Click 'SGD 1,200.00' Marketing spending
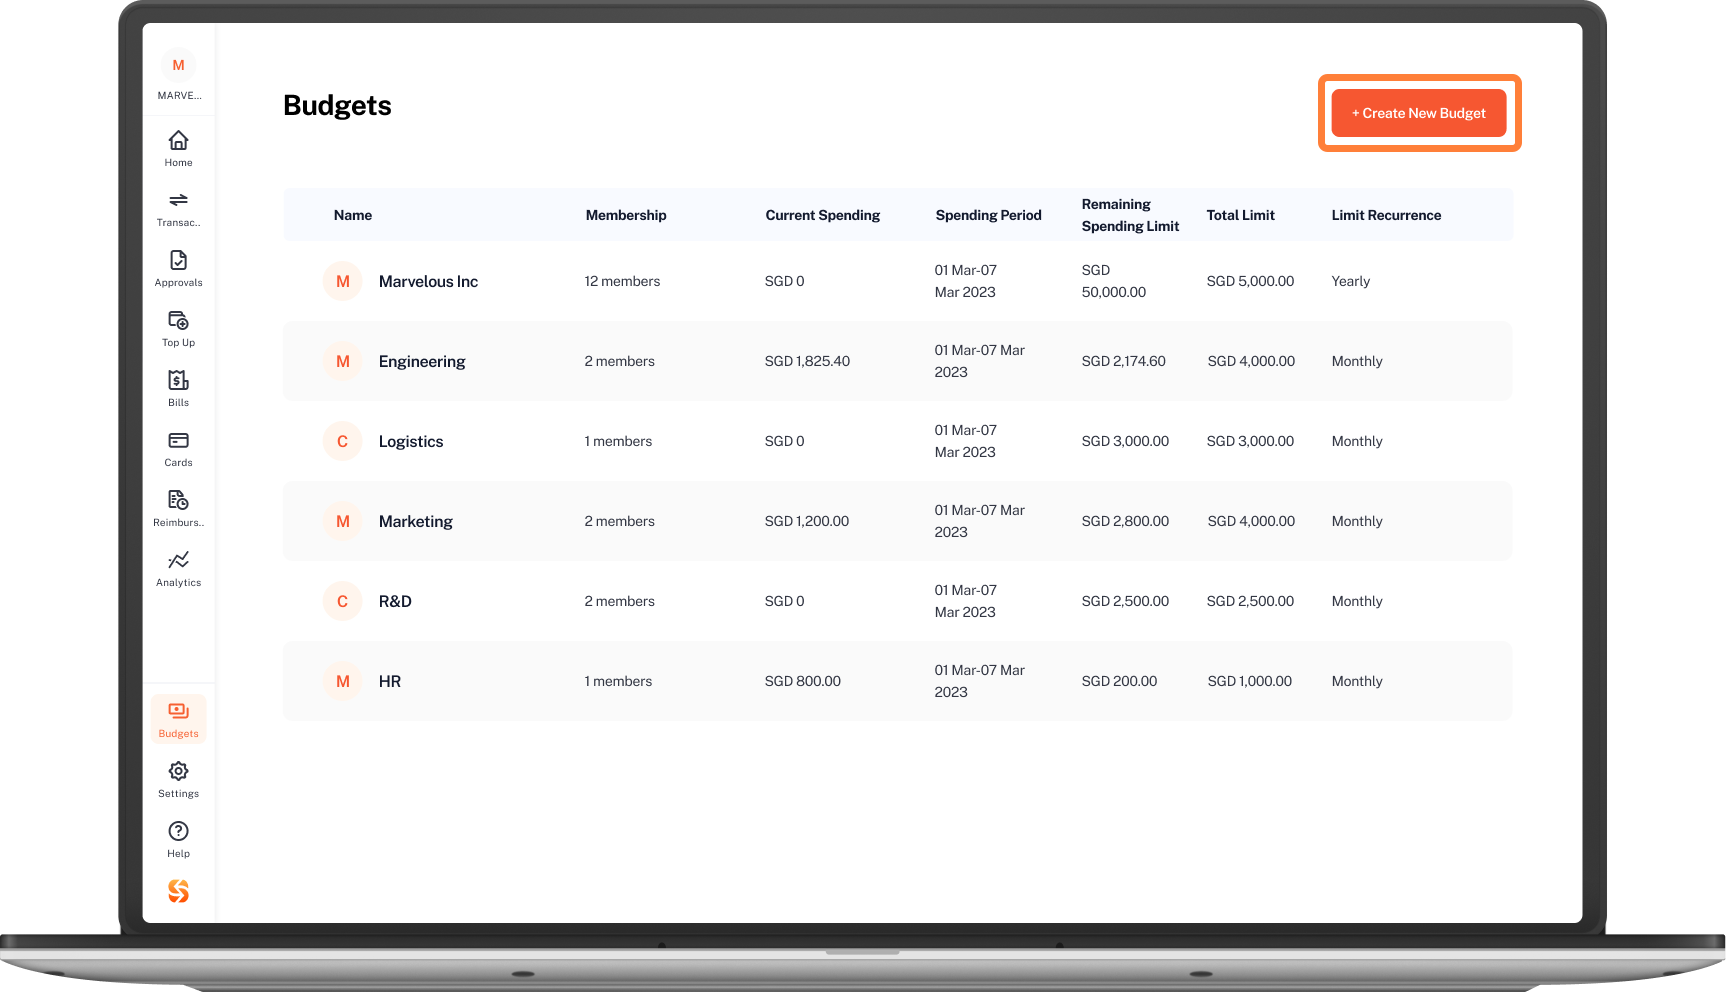Viewport: 1726px width, 992px height. (x=806, y=521)
